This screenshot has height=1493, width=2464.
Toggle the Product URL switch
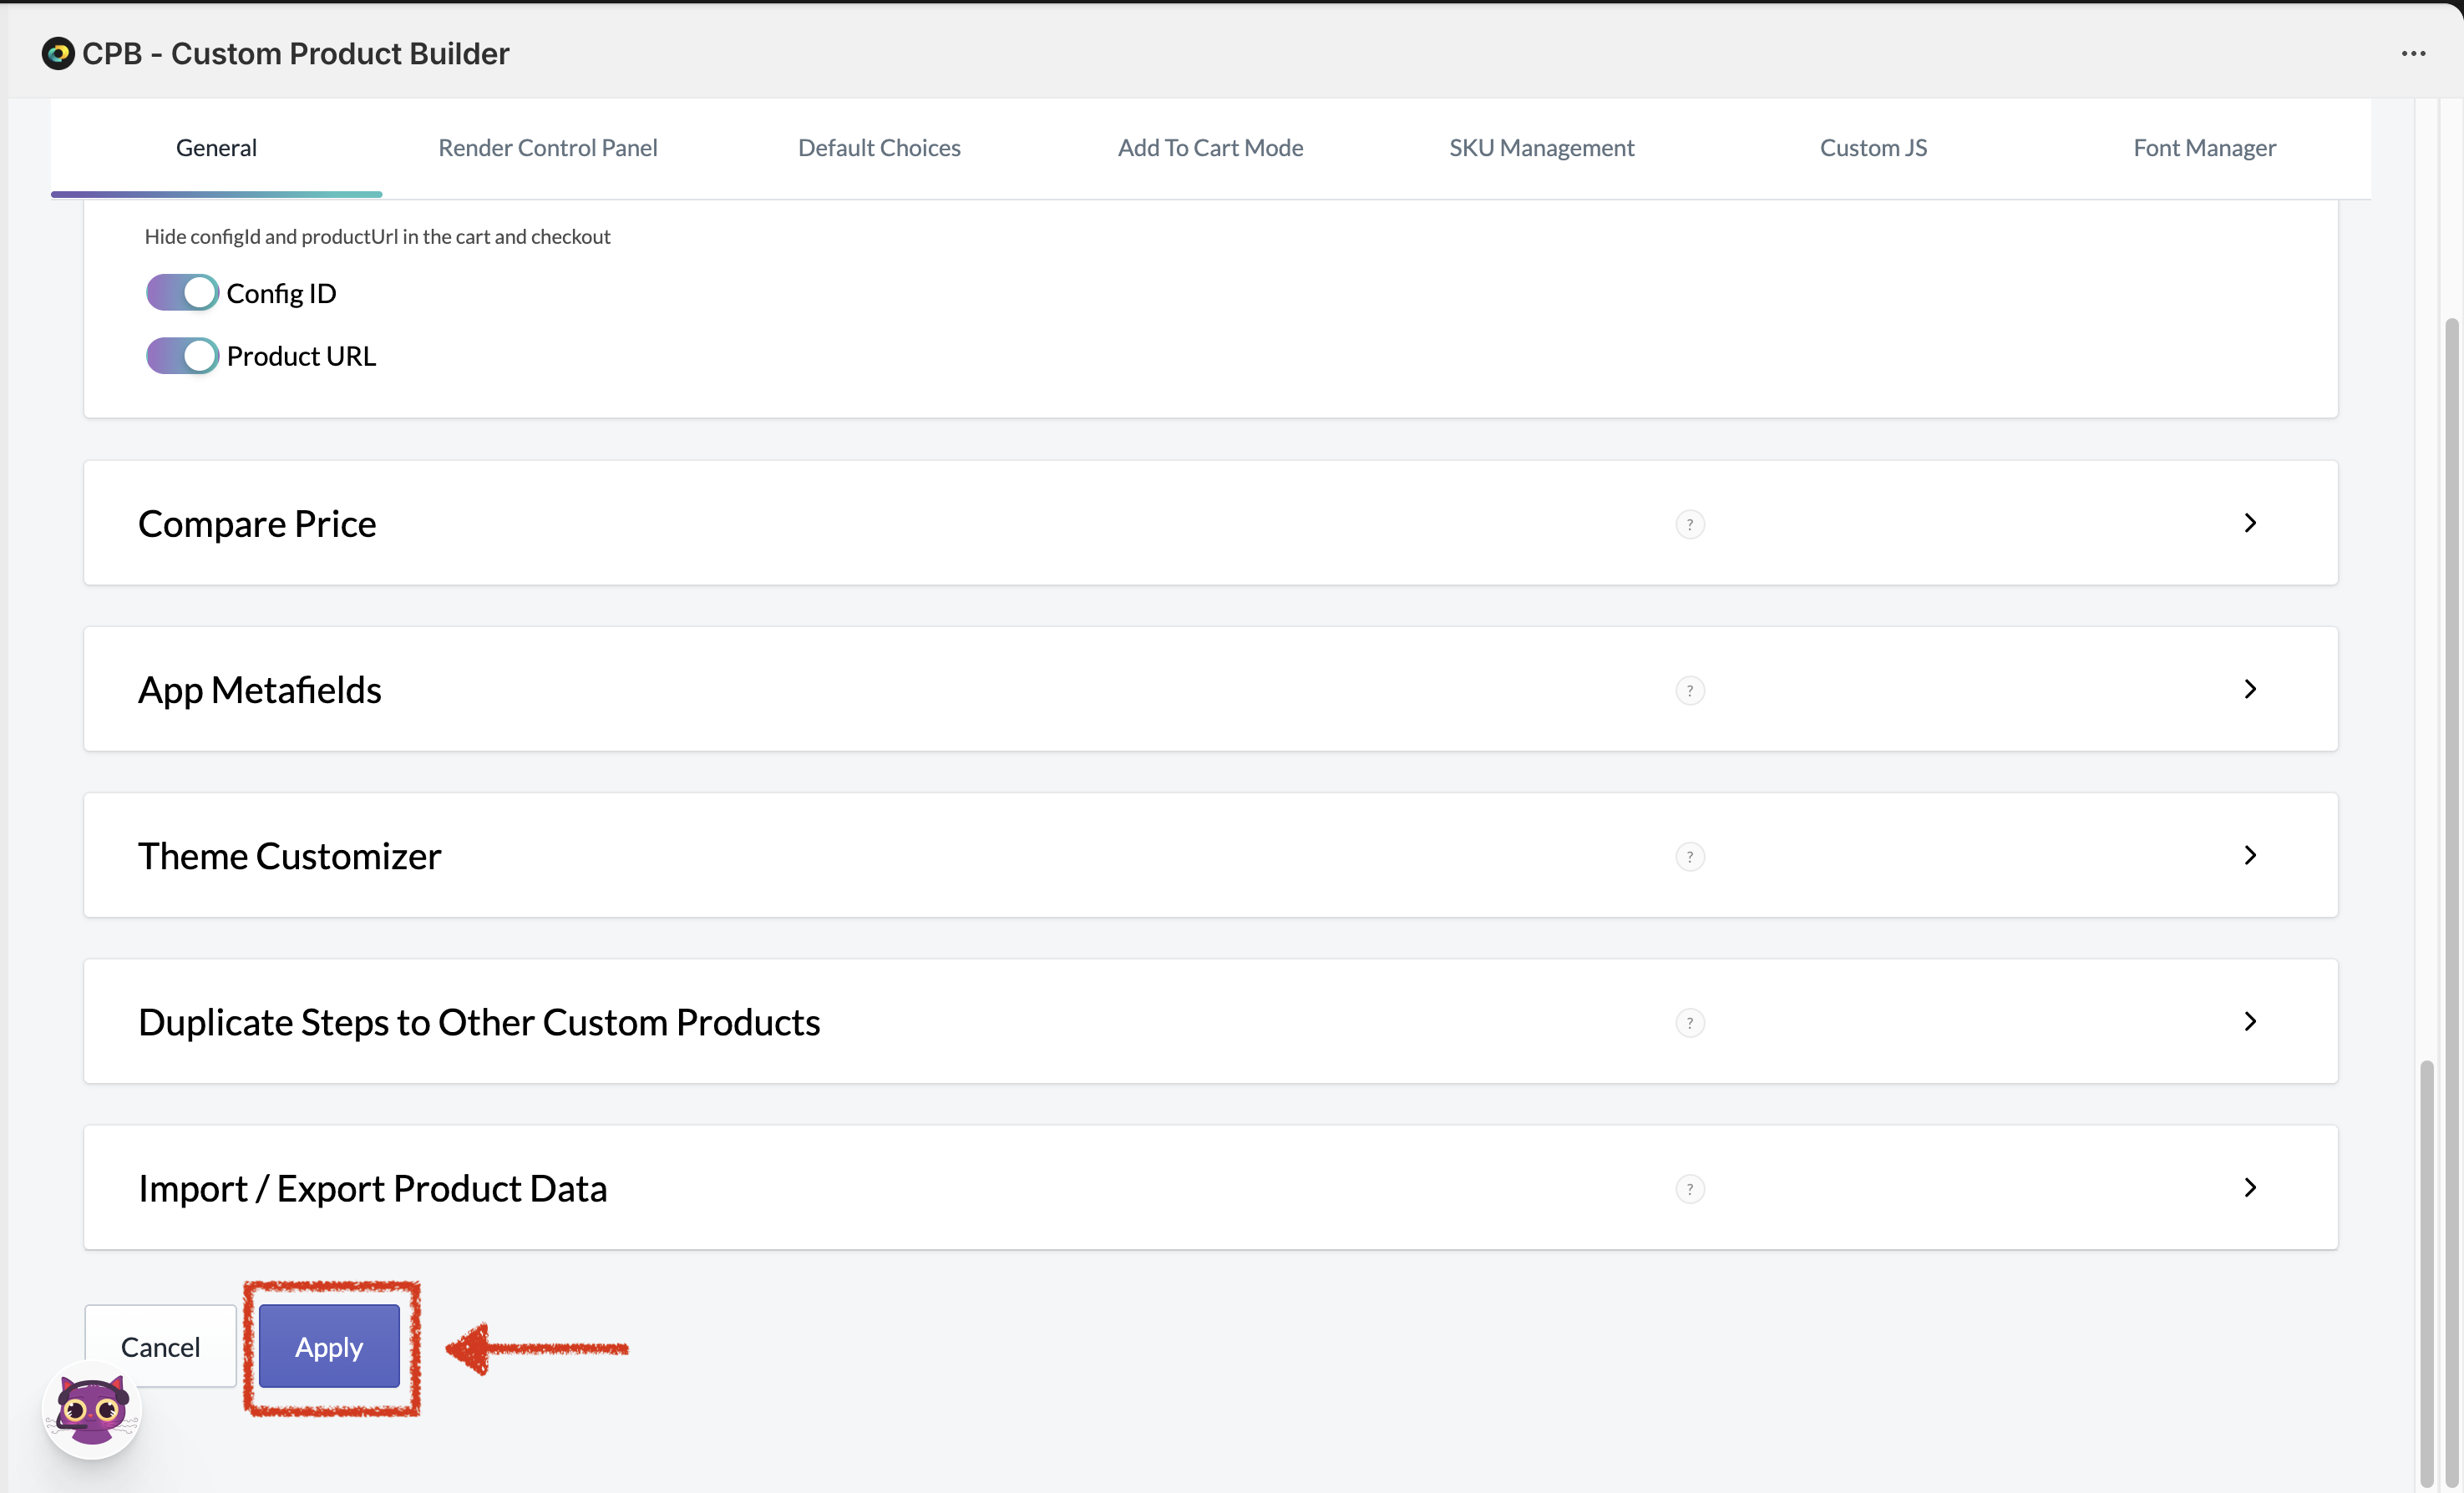tap(182, 356)
